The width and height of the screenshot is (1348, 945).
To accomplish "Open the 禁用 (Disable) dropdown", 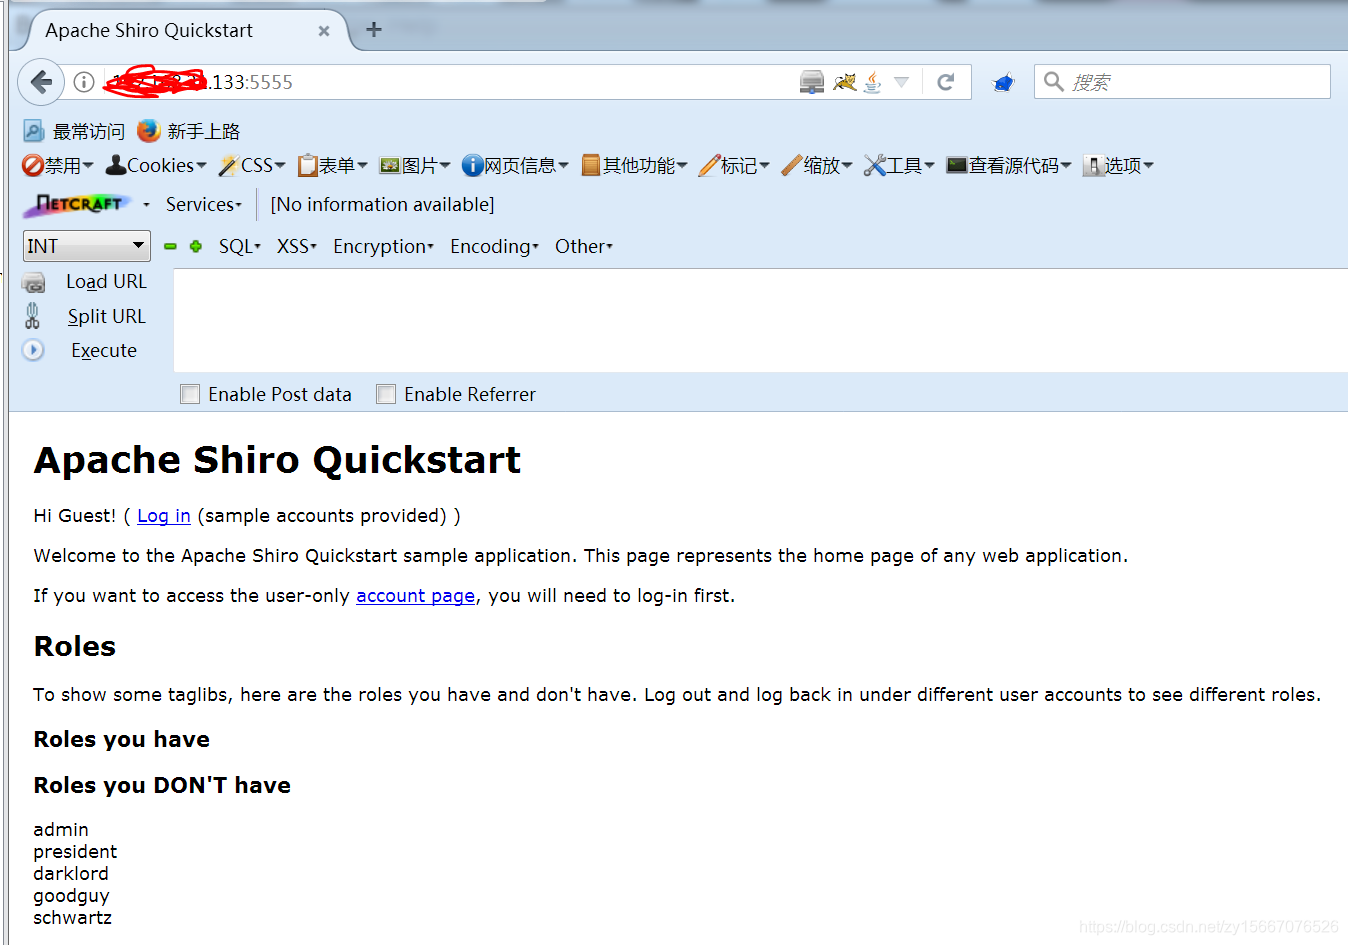I will click(x=58, y=166).
